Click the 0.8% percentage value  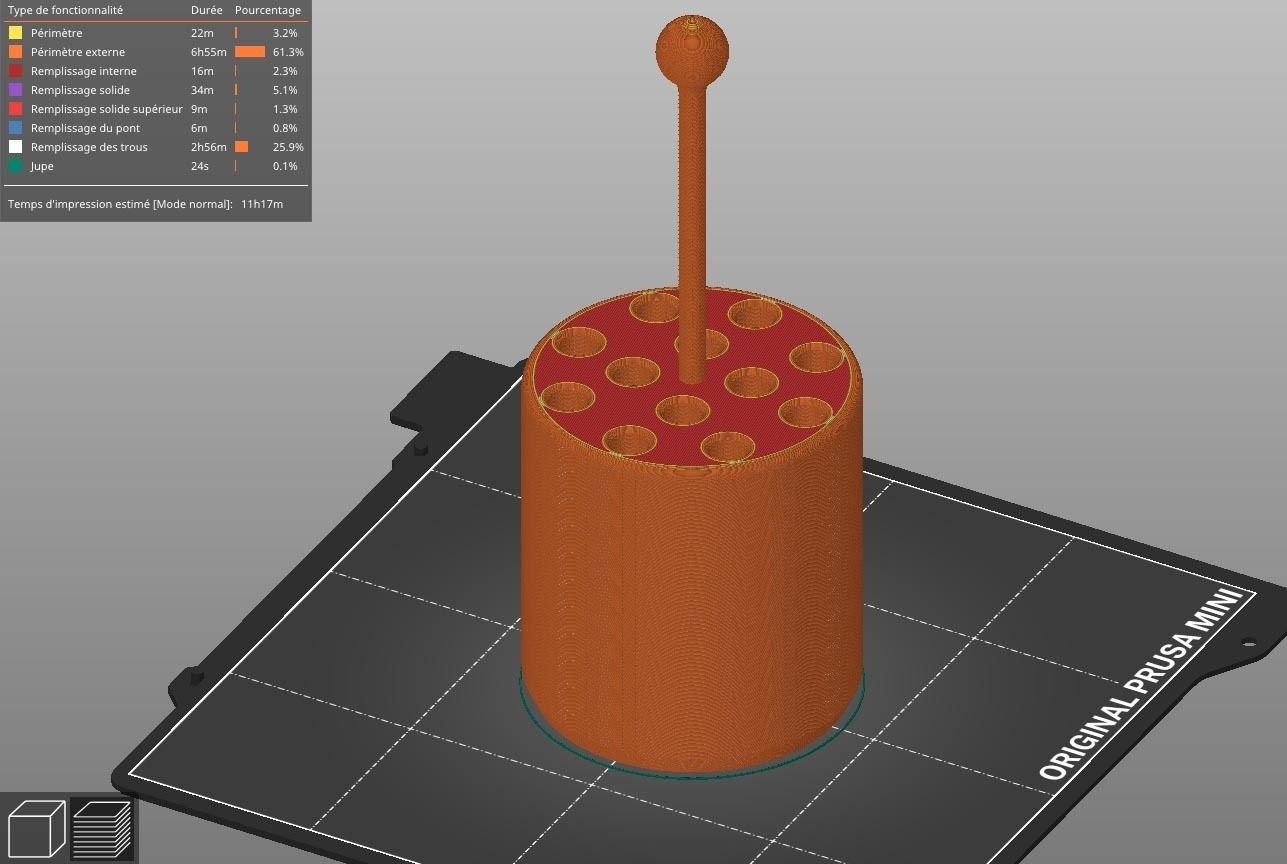tap(285, 128)
